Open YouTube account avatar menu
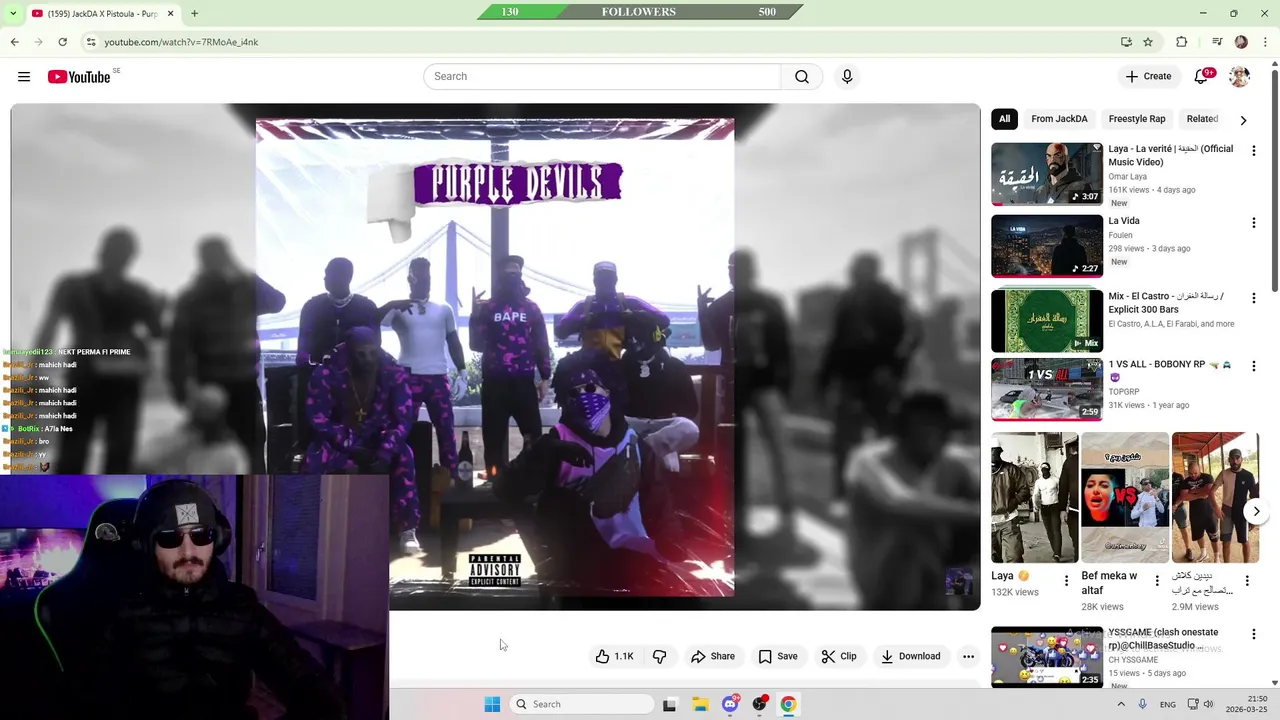1280x720 pixels. point(1239,77)
